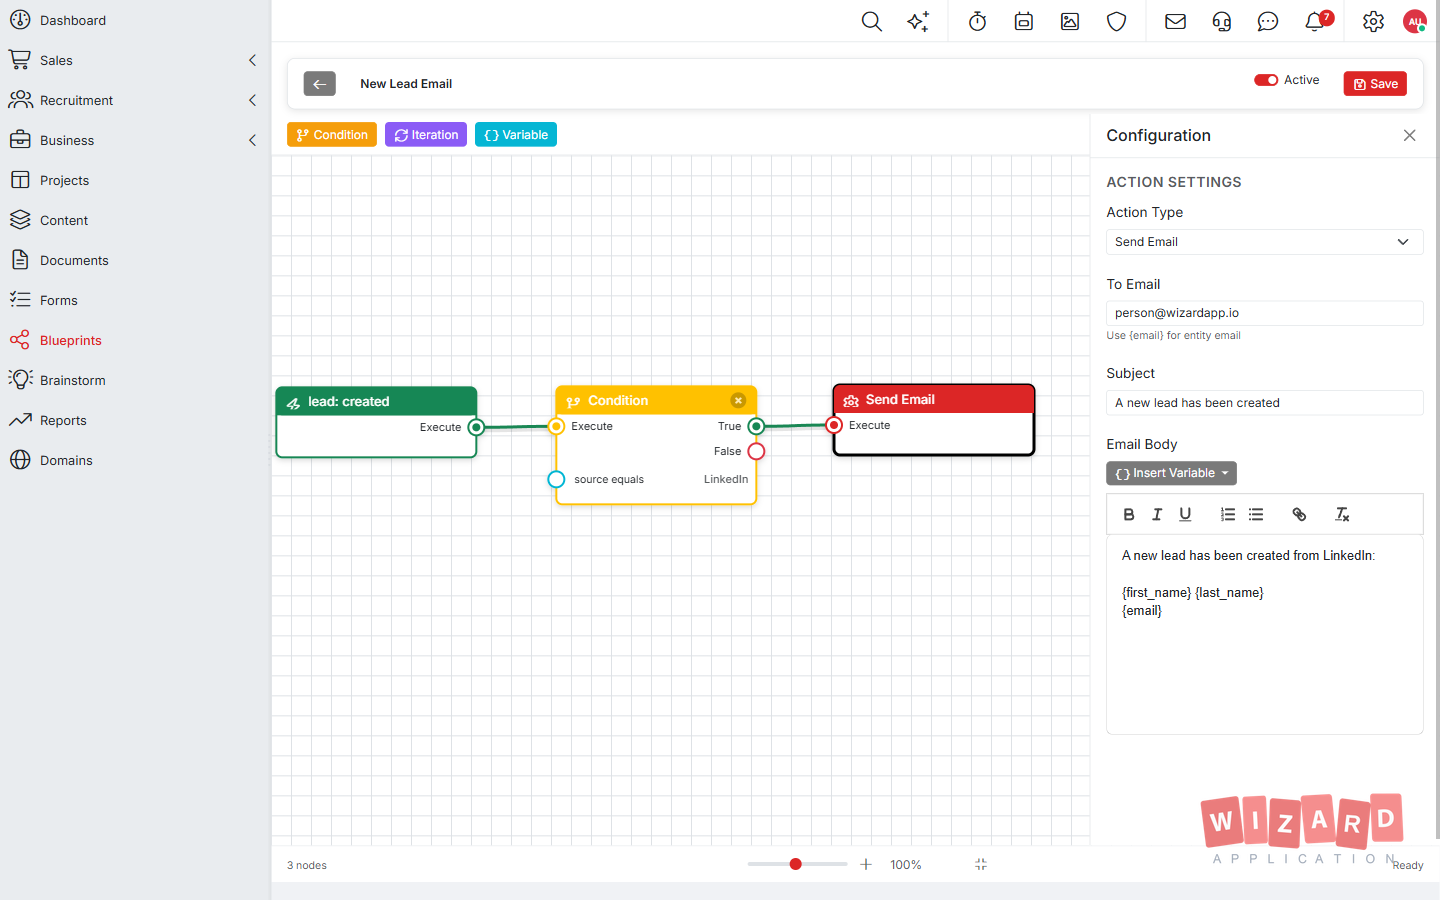The image size is (1440, 900).
Task: Open the chat bubble icon
Action: [x=1267, y=21]
